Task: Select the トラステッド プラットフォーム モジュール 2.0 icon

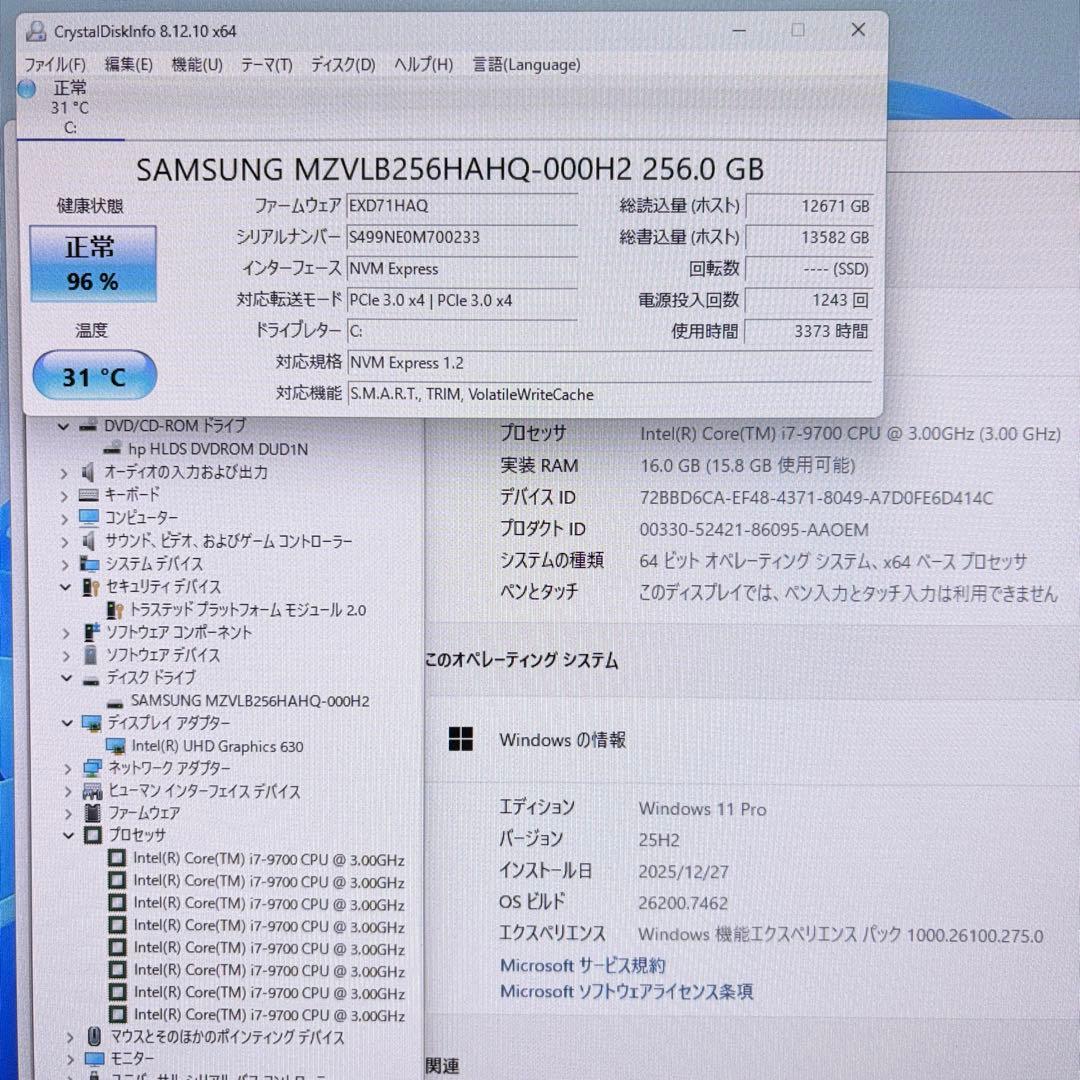Action: 118,610
